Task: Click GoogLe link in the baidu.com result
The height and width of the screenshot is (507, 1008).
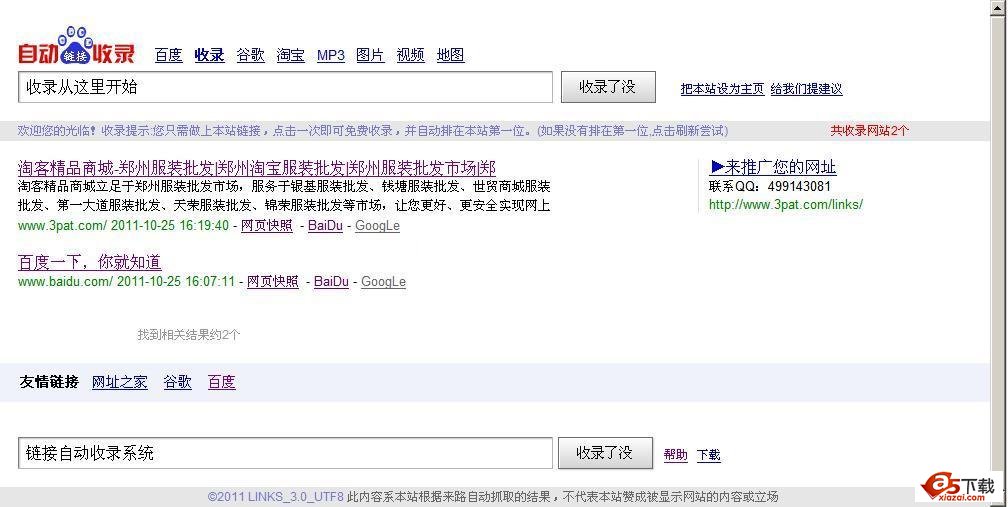Action: 383,281
